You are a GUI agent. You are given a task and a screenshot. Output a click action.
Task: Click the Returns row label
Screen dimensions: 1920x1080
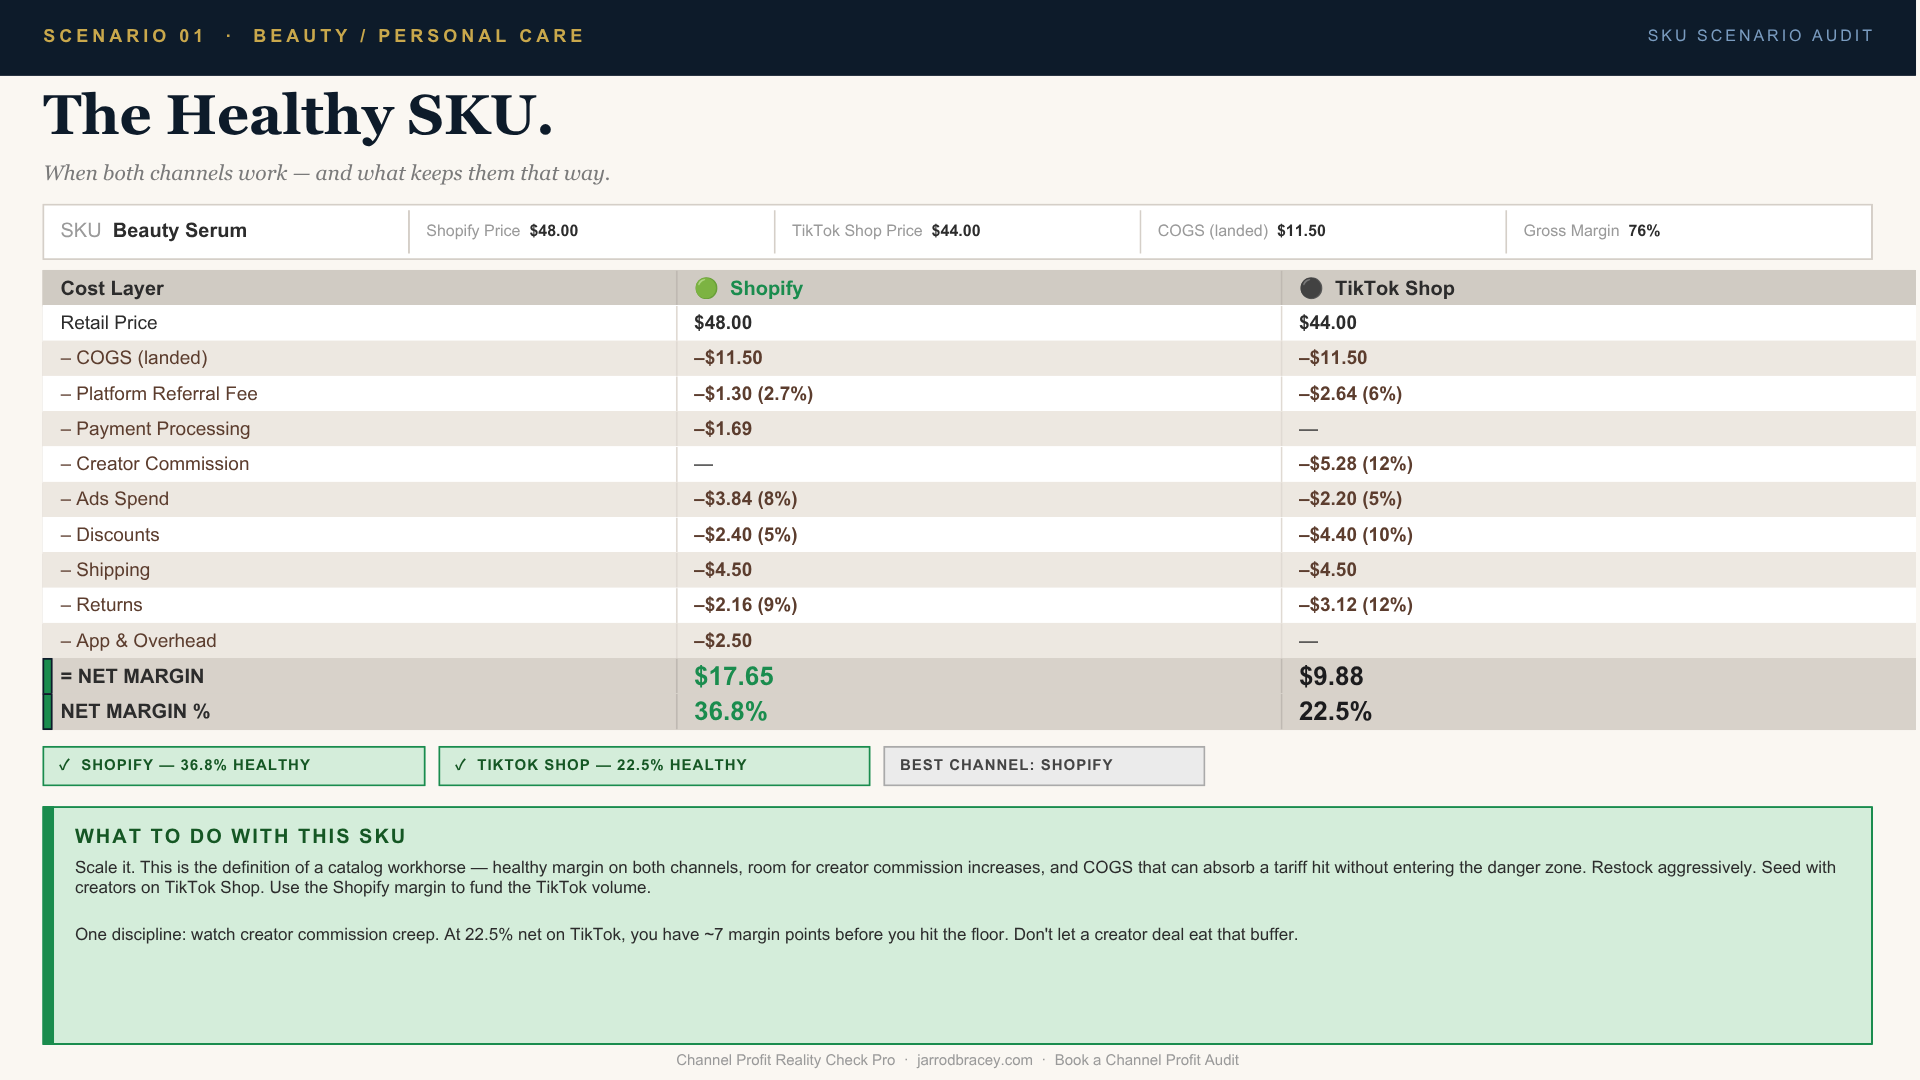point(101,605)
